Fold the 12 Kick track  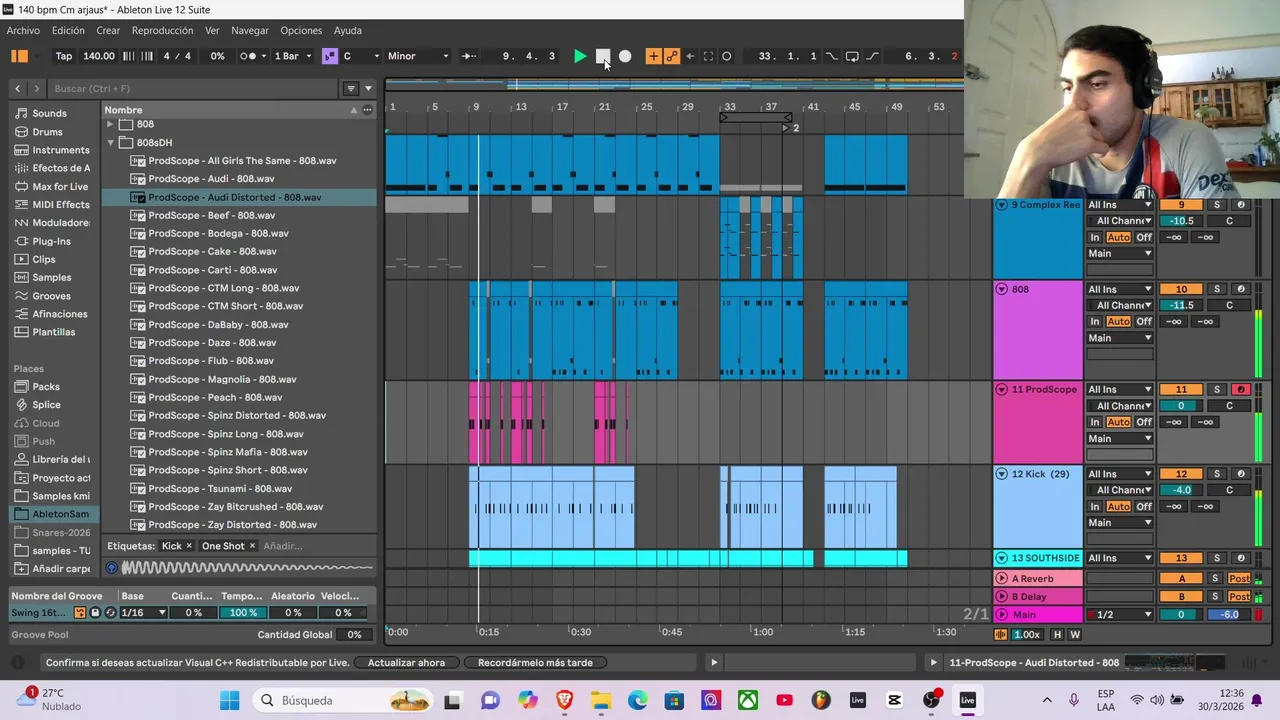pyautogui.click(x=1001, y=474)
